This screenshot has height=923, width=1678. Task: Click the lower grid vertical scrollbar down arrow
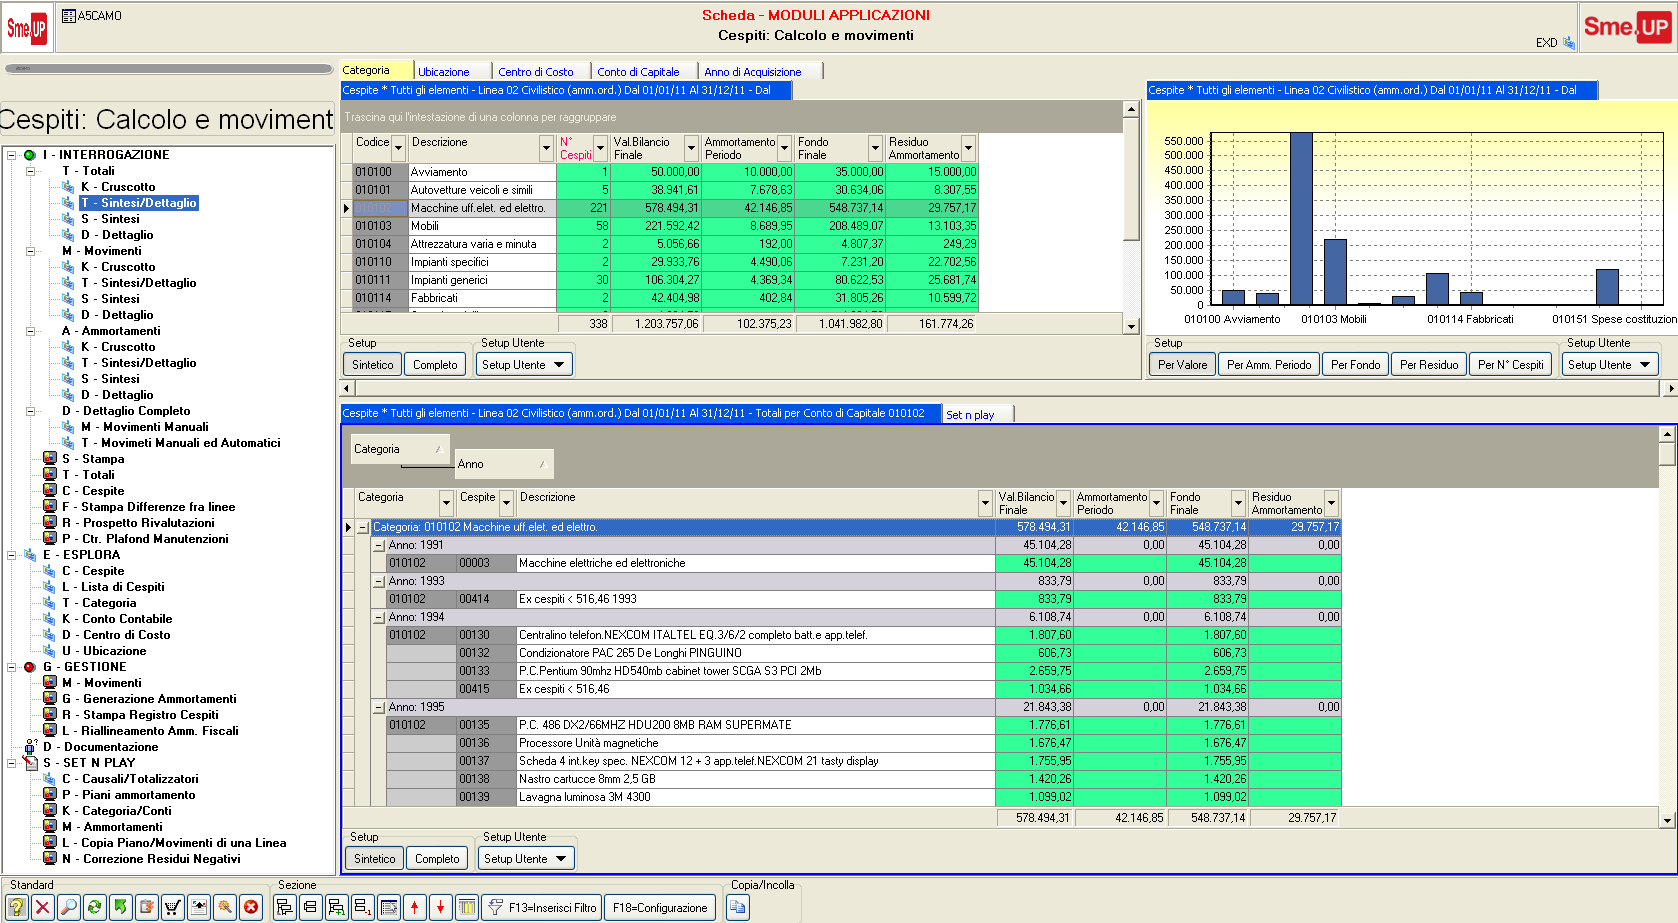1666,820
